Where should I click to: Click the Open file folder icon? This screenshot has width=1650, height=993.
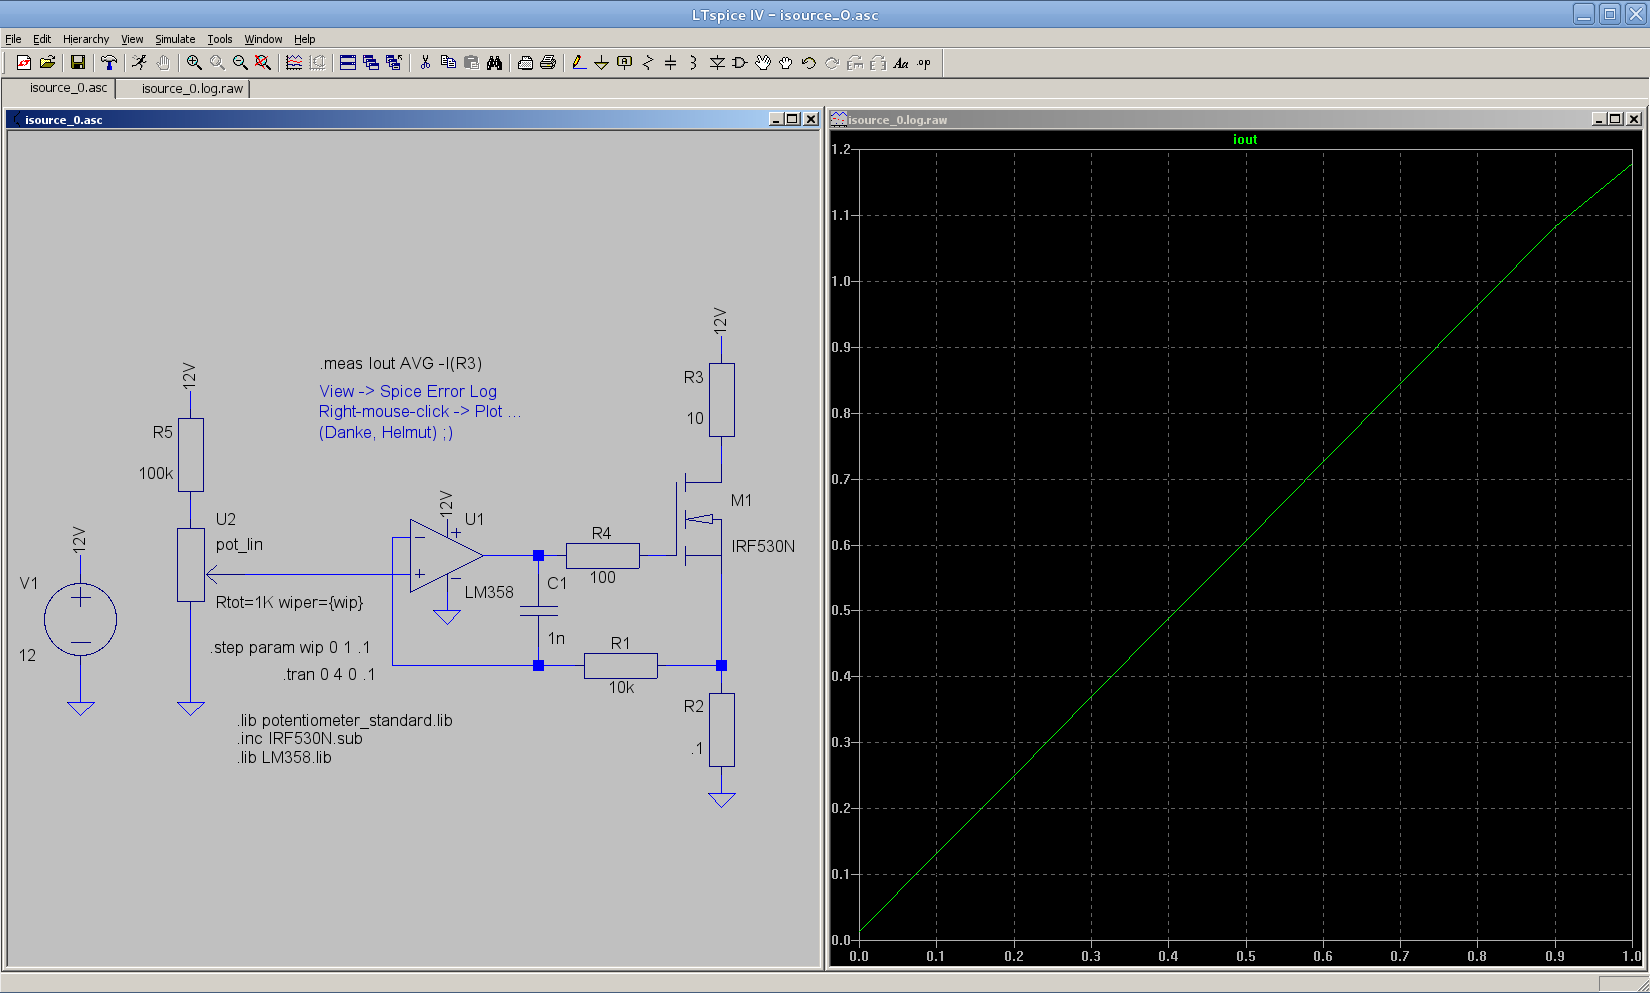point(47,63)
